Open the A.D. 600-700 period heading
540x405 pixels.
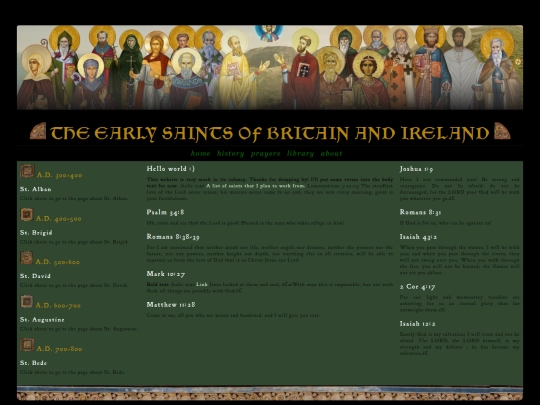click(x=58, y=305)
